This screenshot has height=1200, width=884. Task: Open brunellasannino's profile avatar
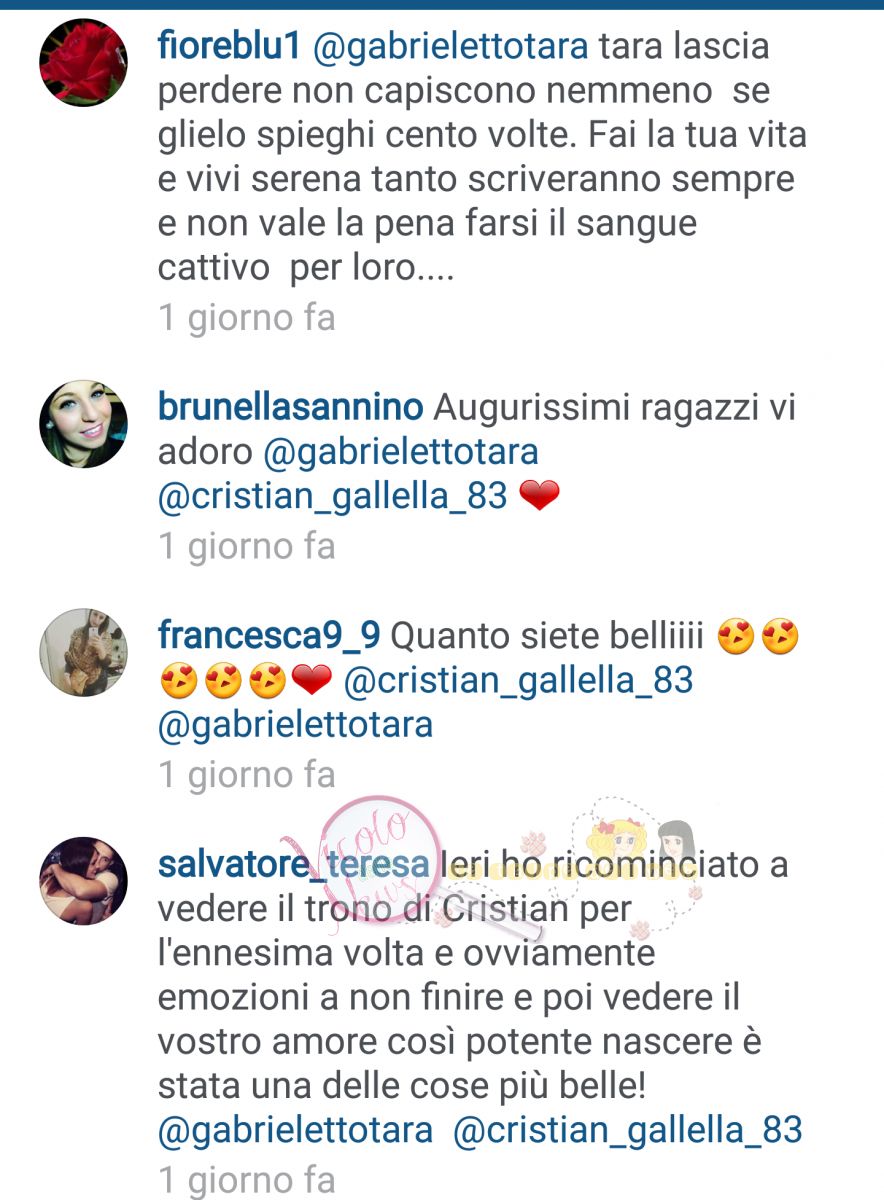click(x=83, y=423)
